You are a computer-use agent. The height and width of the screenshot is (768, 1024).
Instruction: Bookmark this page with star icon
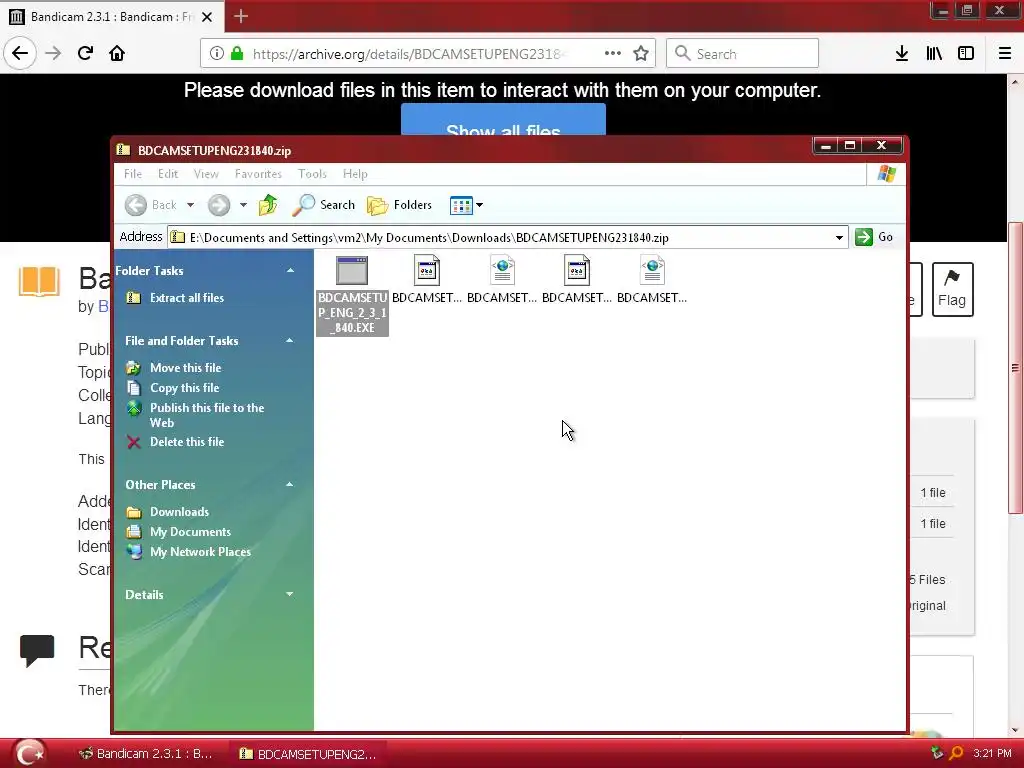tap(641, 54)
